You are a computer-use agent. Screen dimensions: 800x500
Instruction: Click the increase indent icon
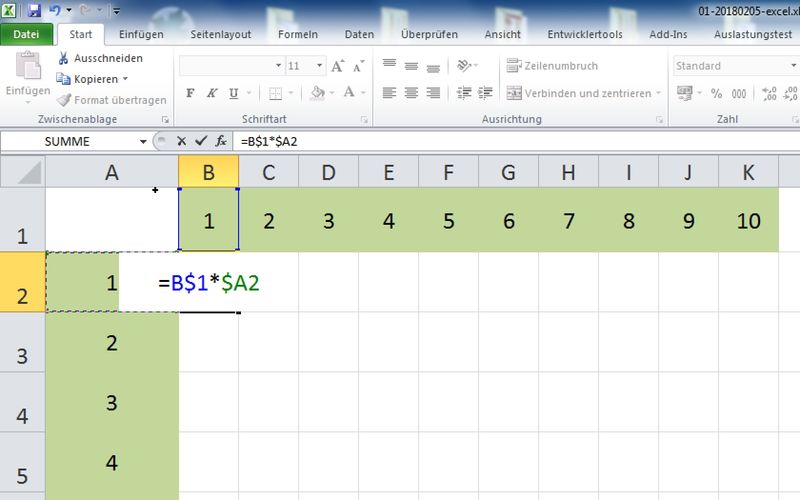(x=485, y=93)
